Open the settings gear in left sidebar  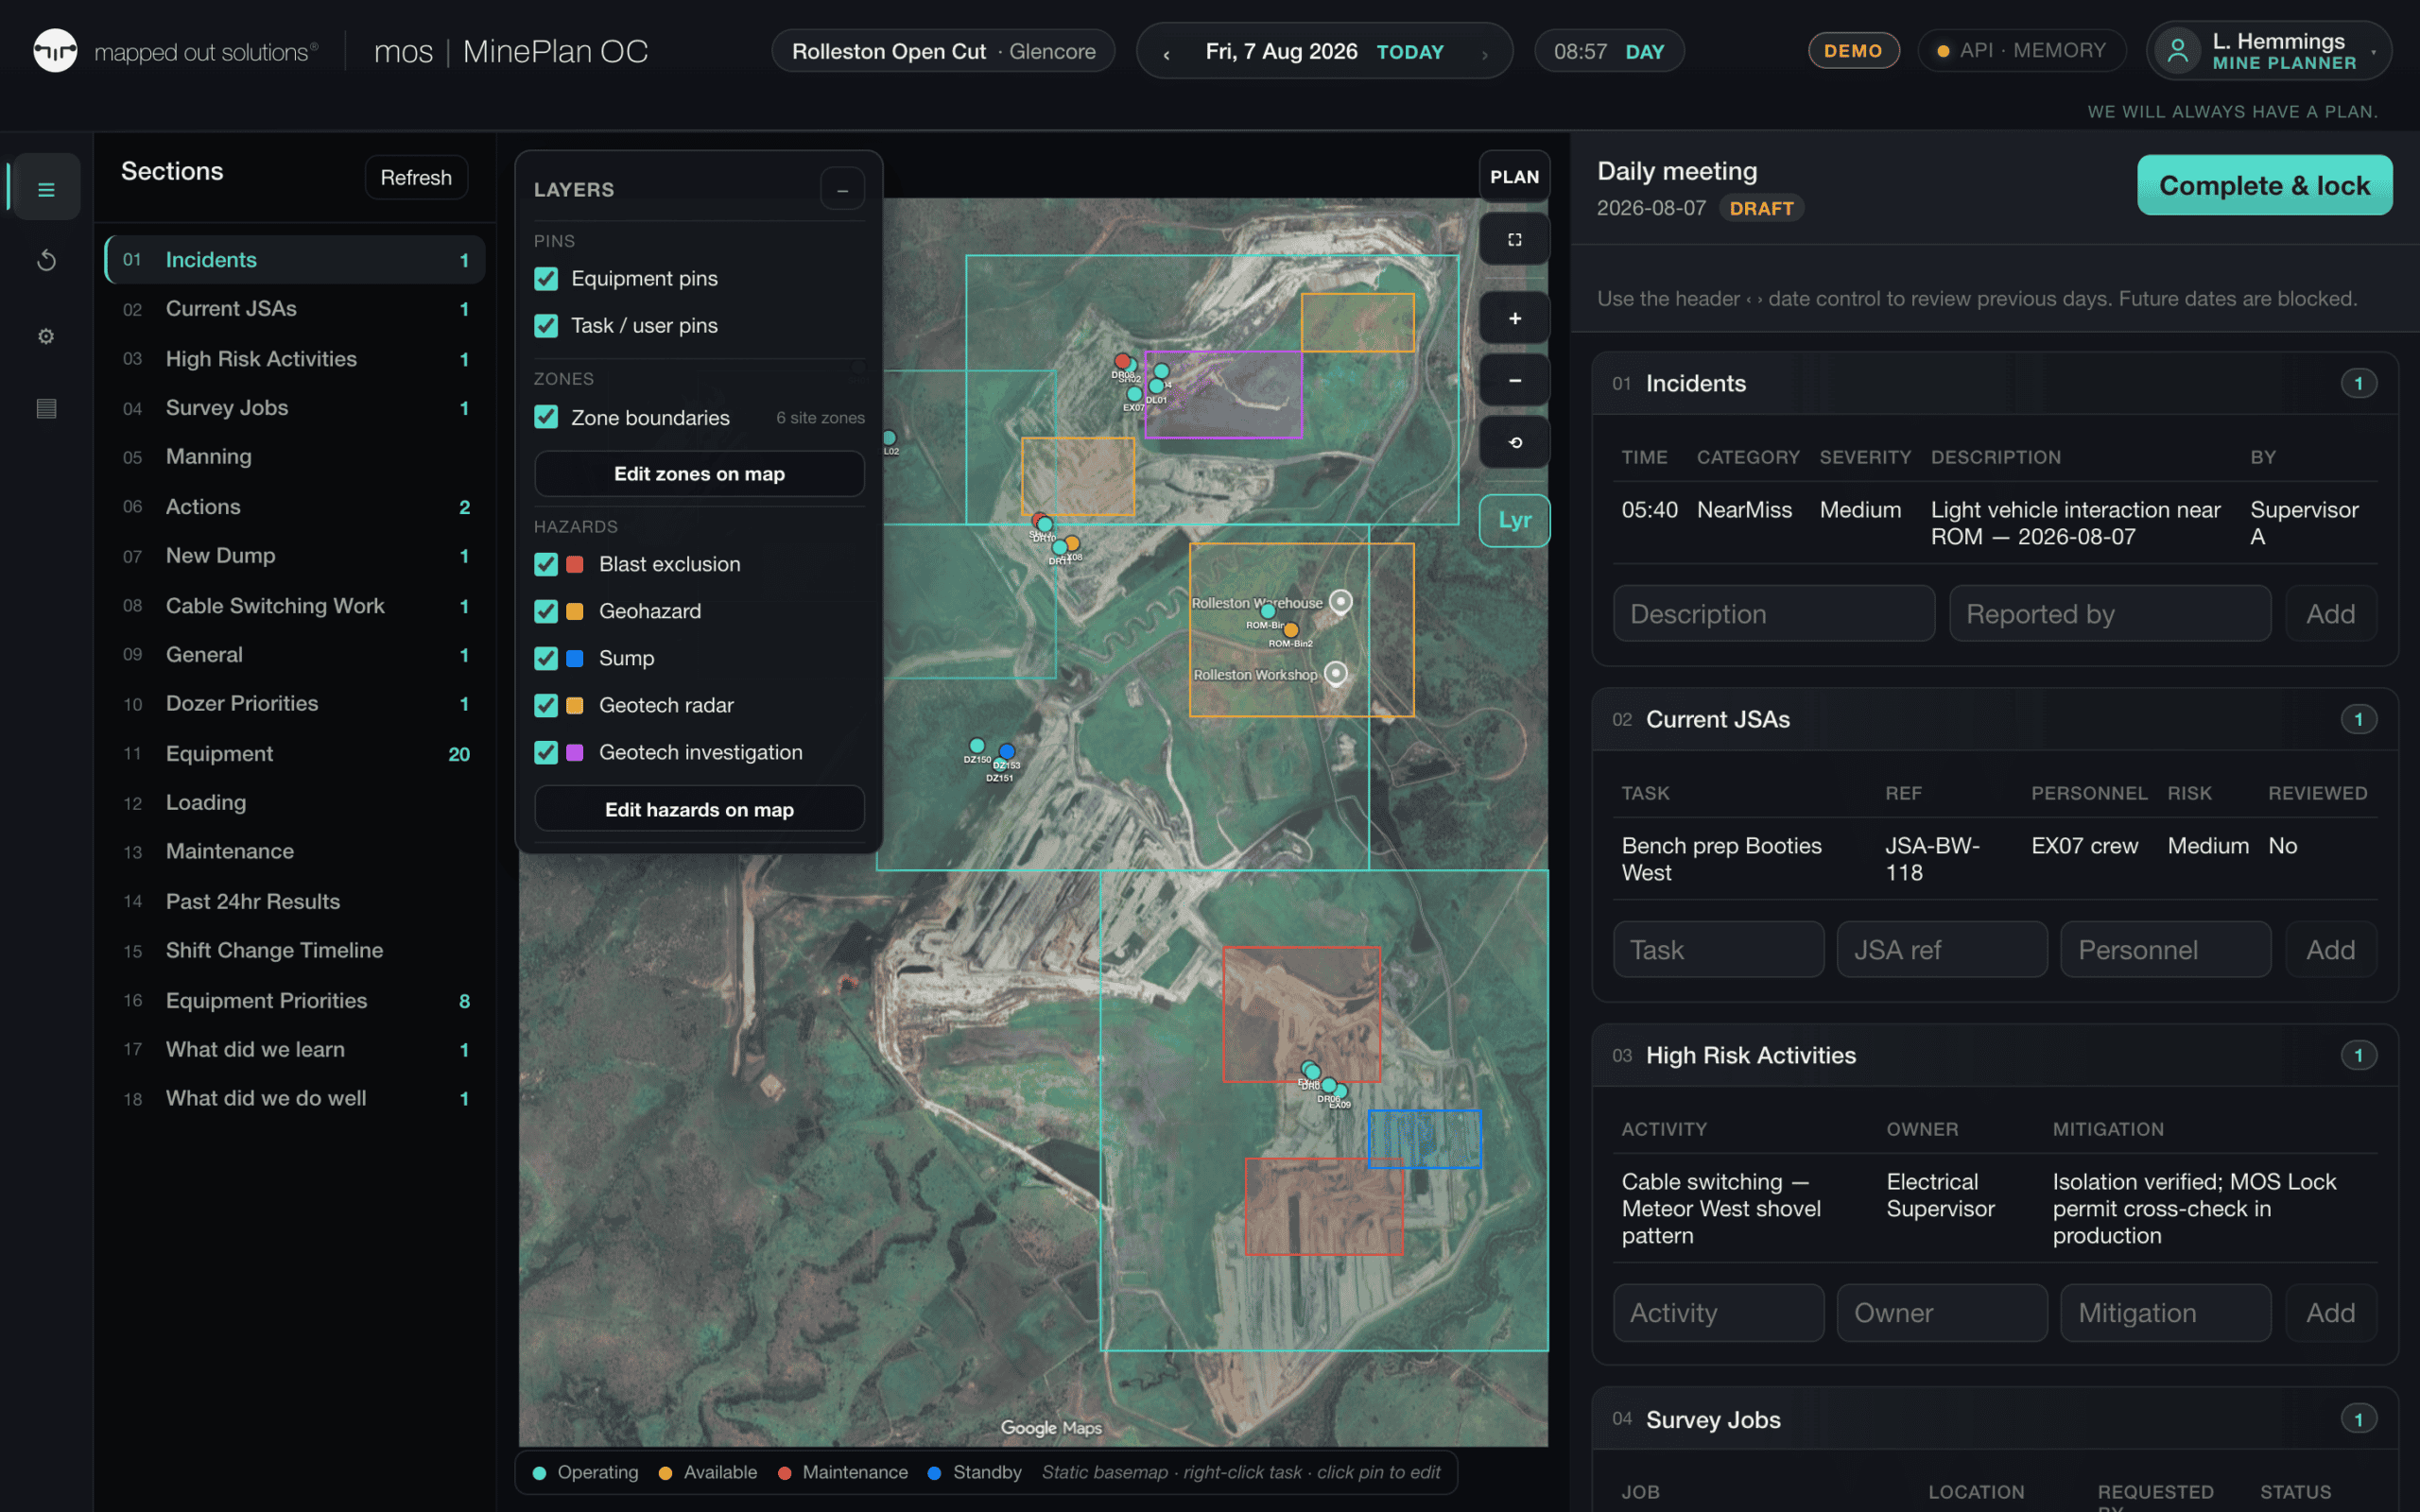point(46,336)
